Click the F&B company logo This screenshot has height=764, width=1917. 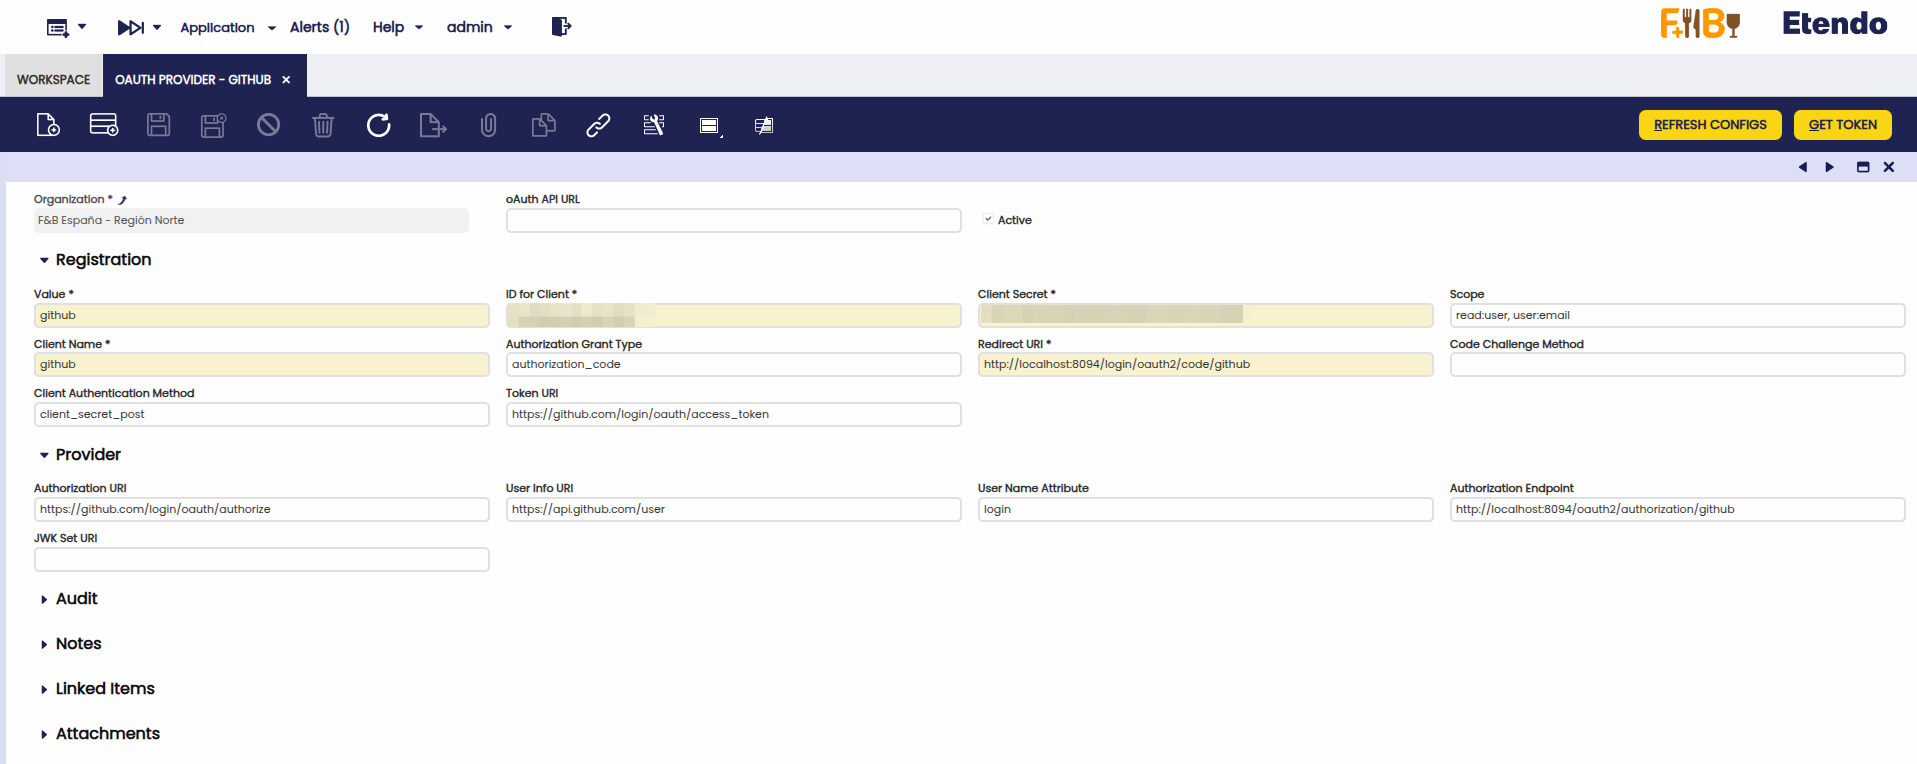click(x=1700, y=23)
